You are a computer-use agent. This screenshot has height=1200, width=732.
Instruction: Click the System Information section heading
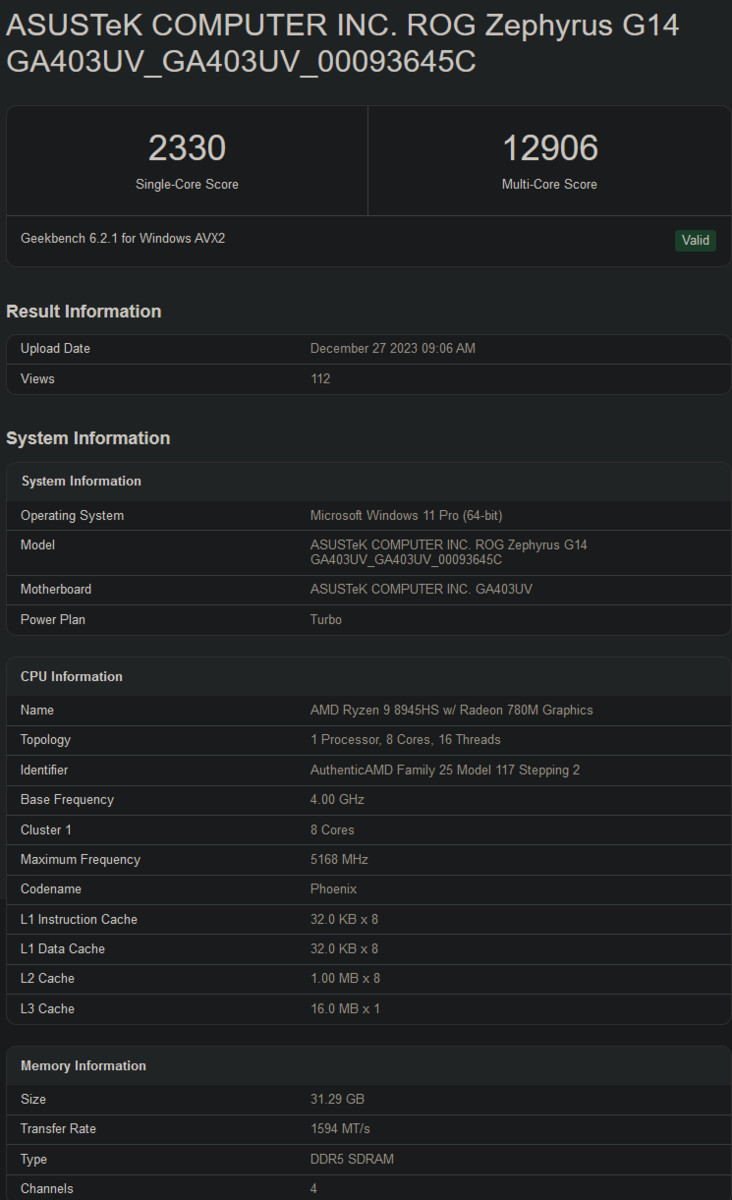tap(88, 438)
